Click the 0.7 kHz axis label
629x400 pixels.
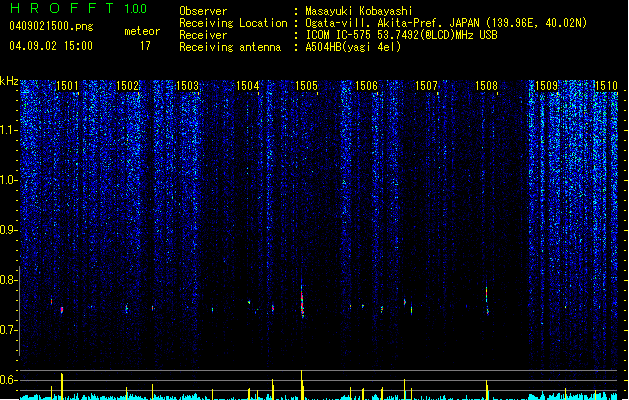[9, 330]
